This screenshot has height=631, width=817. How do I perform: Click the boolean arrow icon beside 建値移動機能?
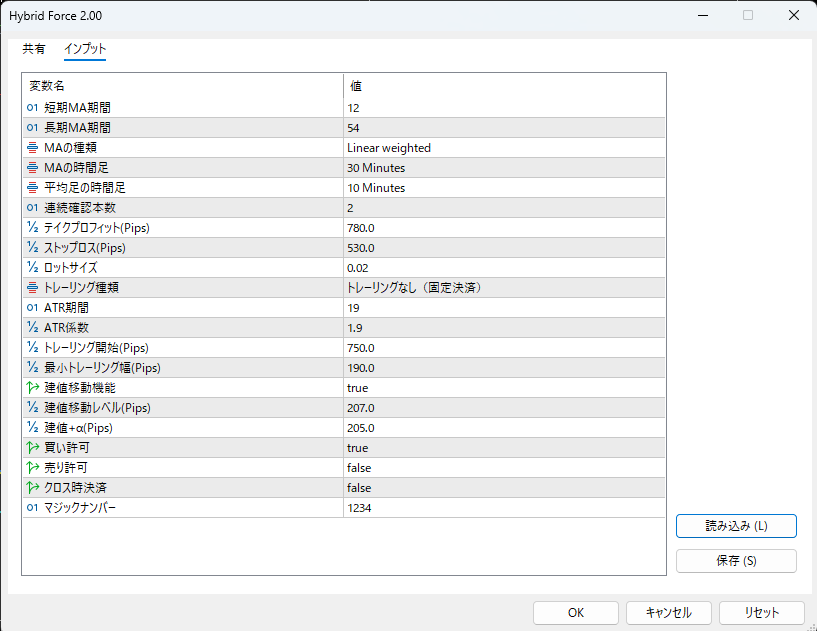32,388
